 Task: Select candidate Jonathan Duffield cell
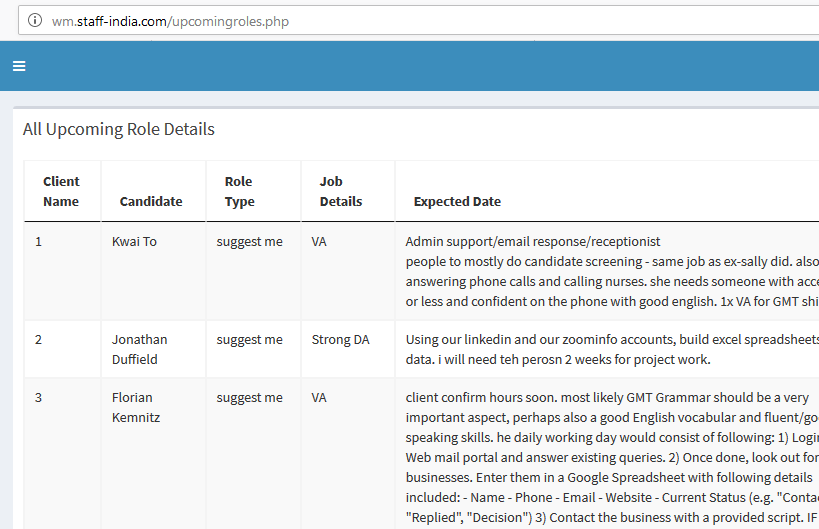tap(139, 349)
